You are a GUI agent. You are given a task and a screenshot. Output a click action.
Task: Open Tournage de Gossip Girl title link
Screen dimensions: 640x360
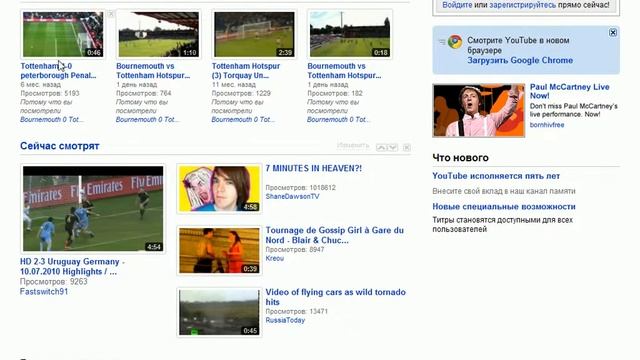[335, 235]
